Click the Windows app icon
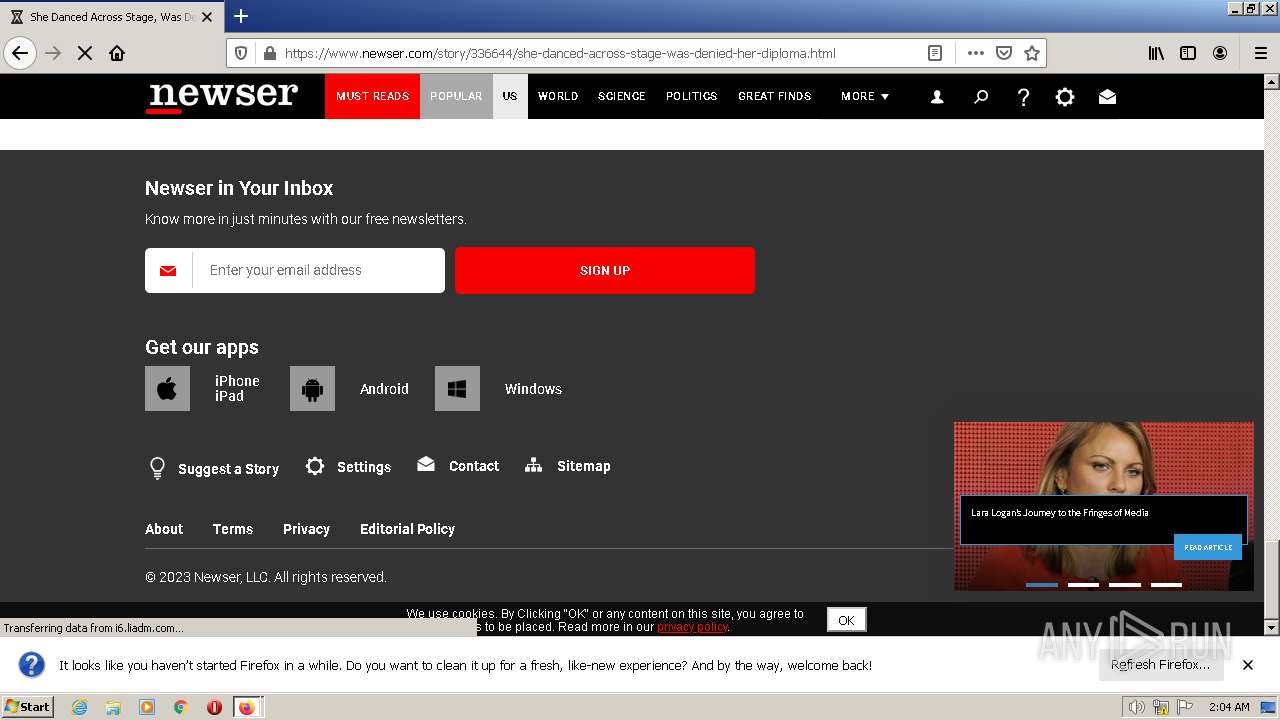The width and height of the screenshot is (1280, 720). tap(457, 388)
